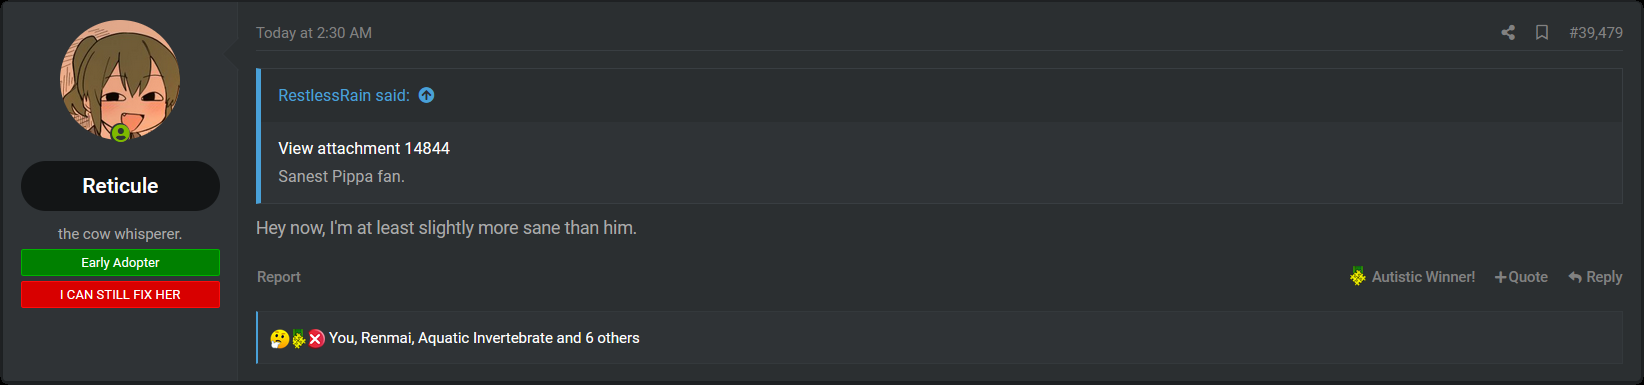The height and width of the screenshot is (385, 1644).
Task: Open the Early Adopter badge
Action: point(120,262)
